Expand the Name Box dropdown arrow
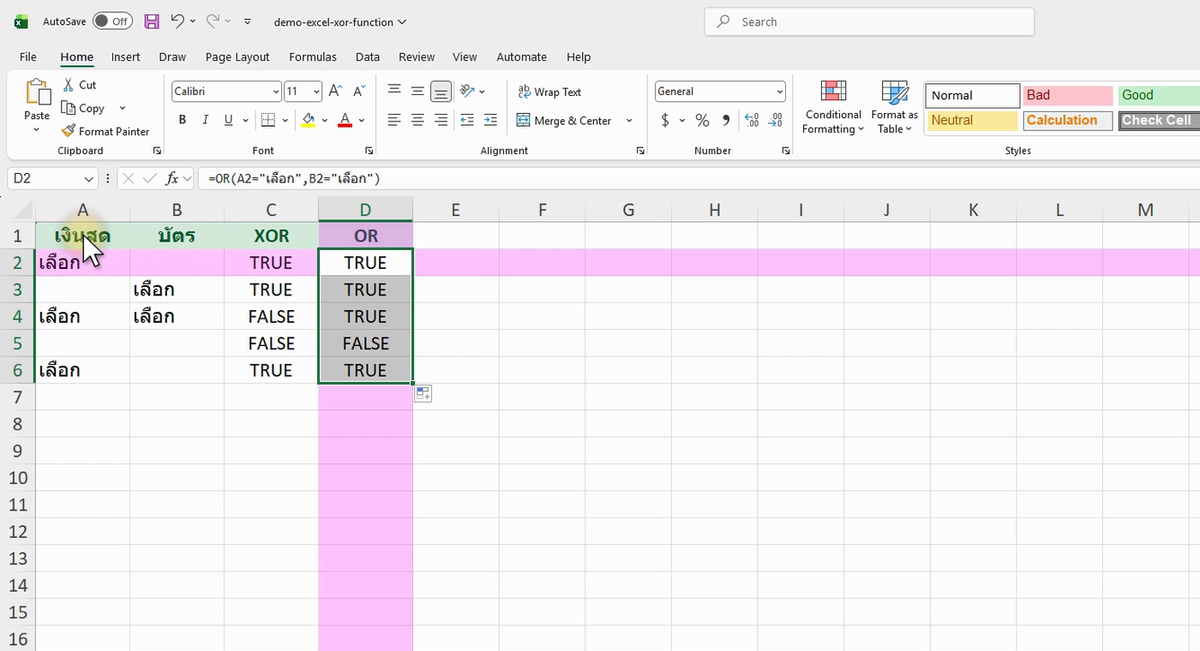The width and height of the screenshot is (1200, 651). coord(89,178)
